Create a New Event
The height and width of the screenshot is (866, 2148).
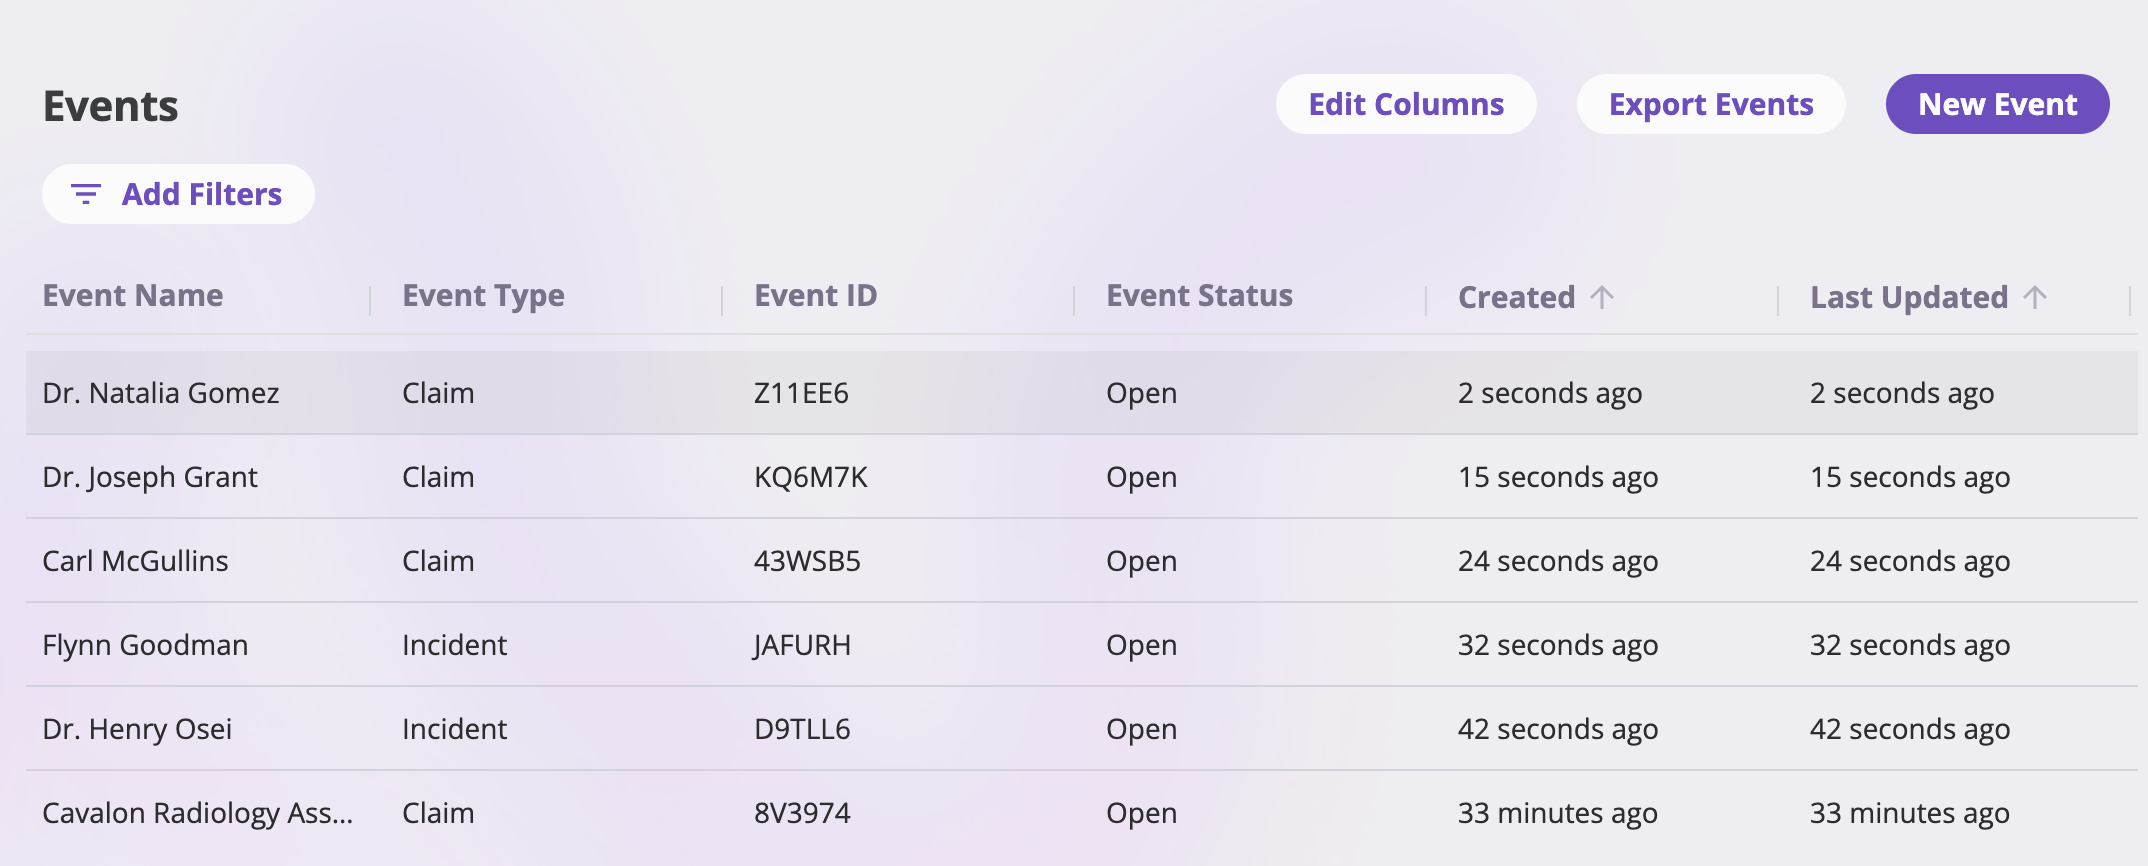[x=1998, y=104]
